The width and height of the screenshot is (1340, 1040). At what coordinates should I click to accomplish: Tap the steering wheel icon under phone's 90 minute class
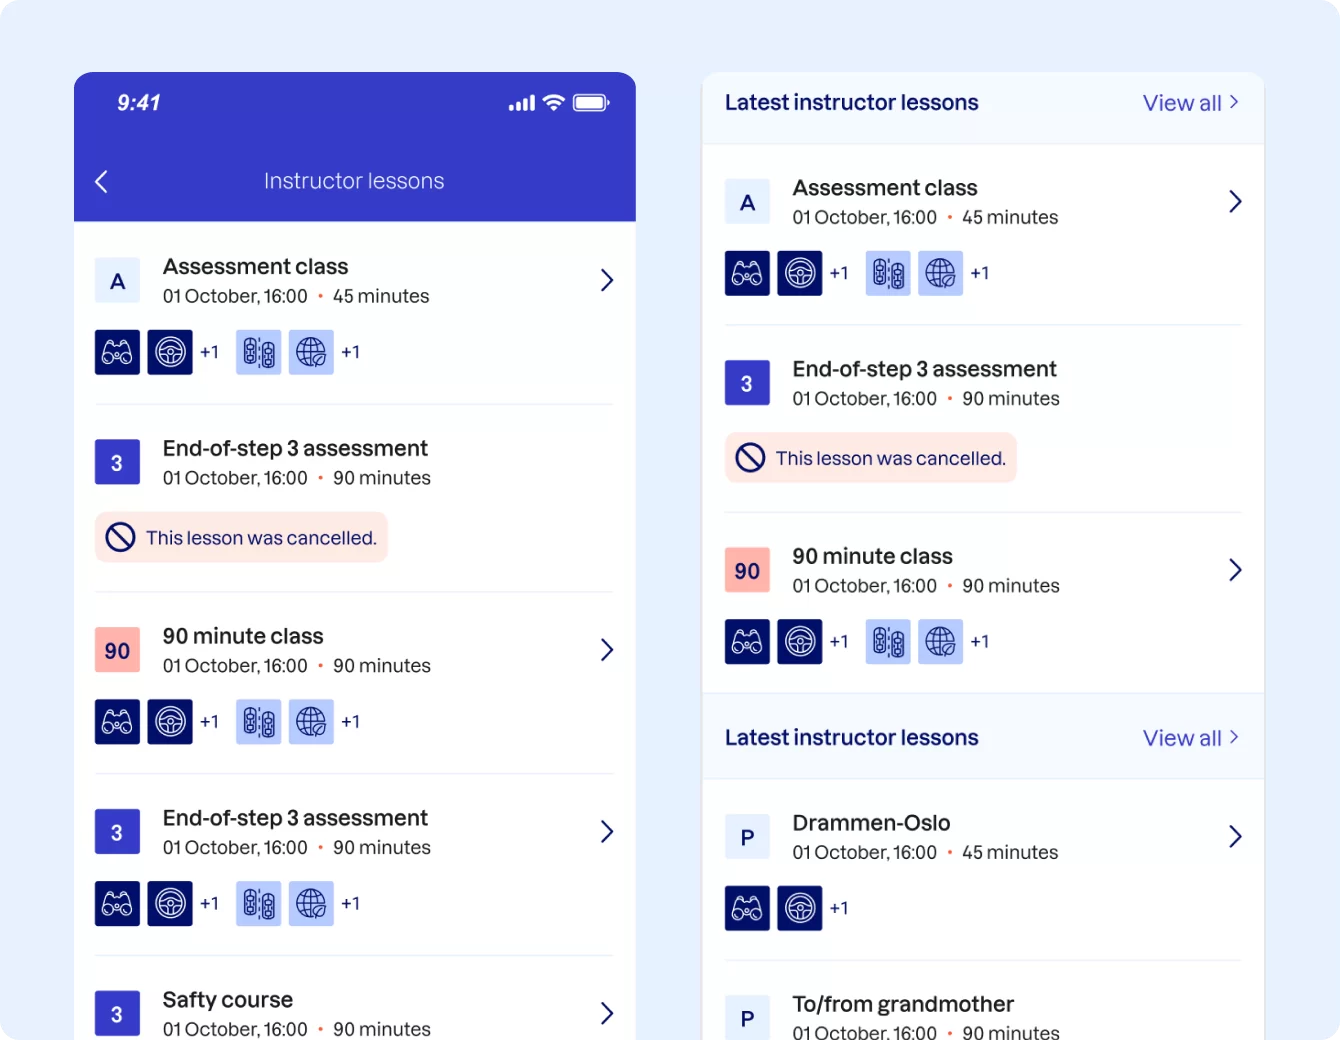click(170, 722)
